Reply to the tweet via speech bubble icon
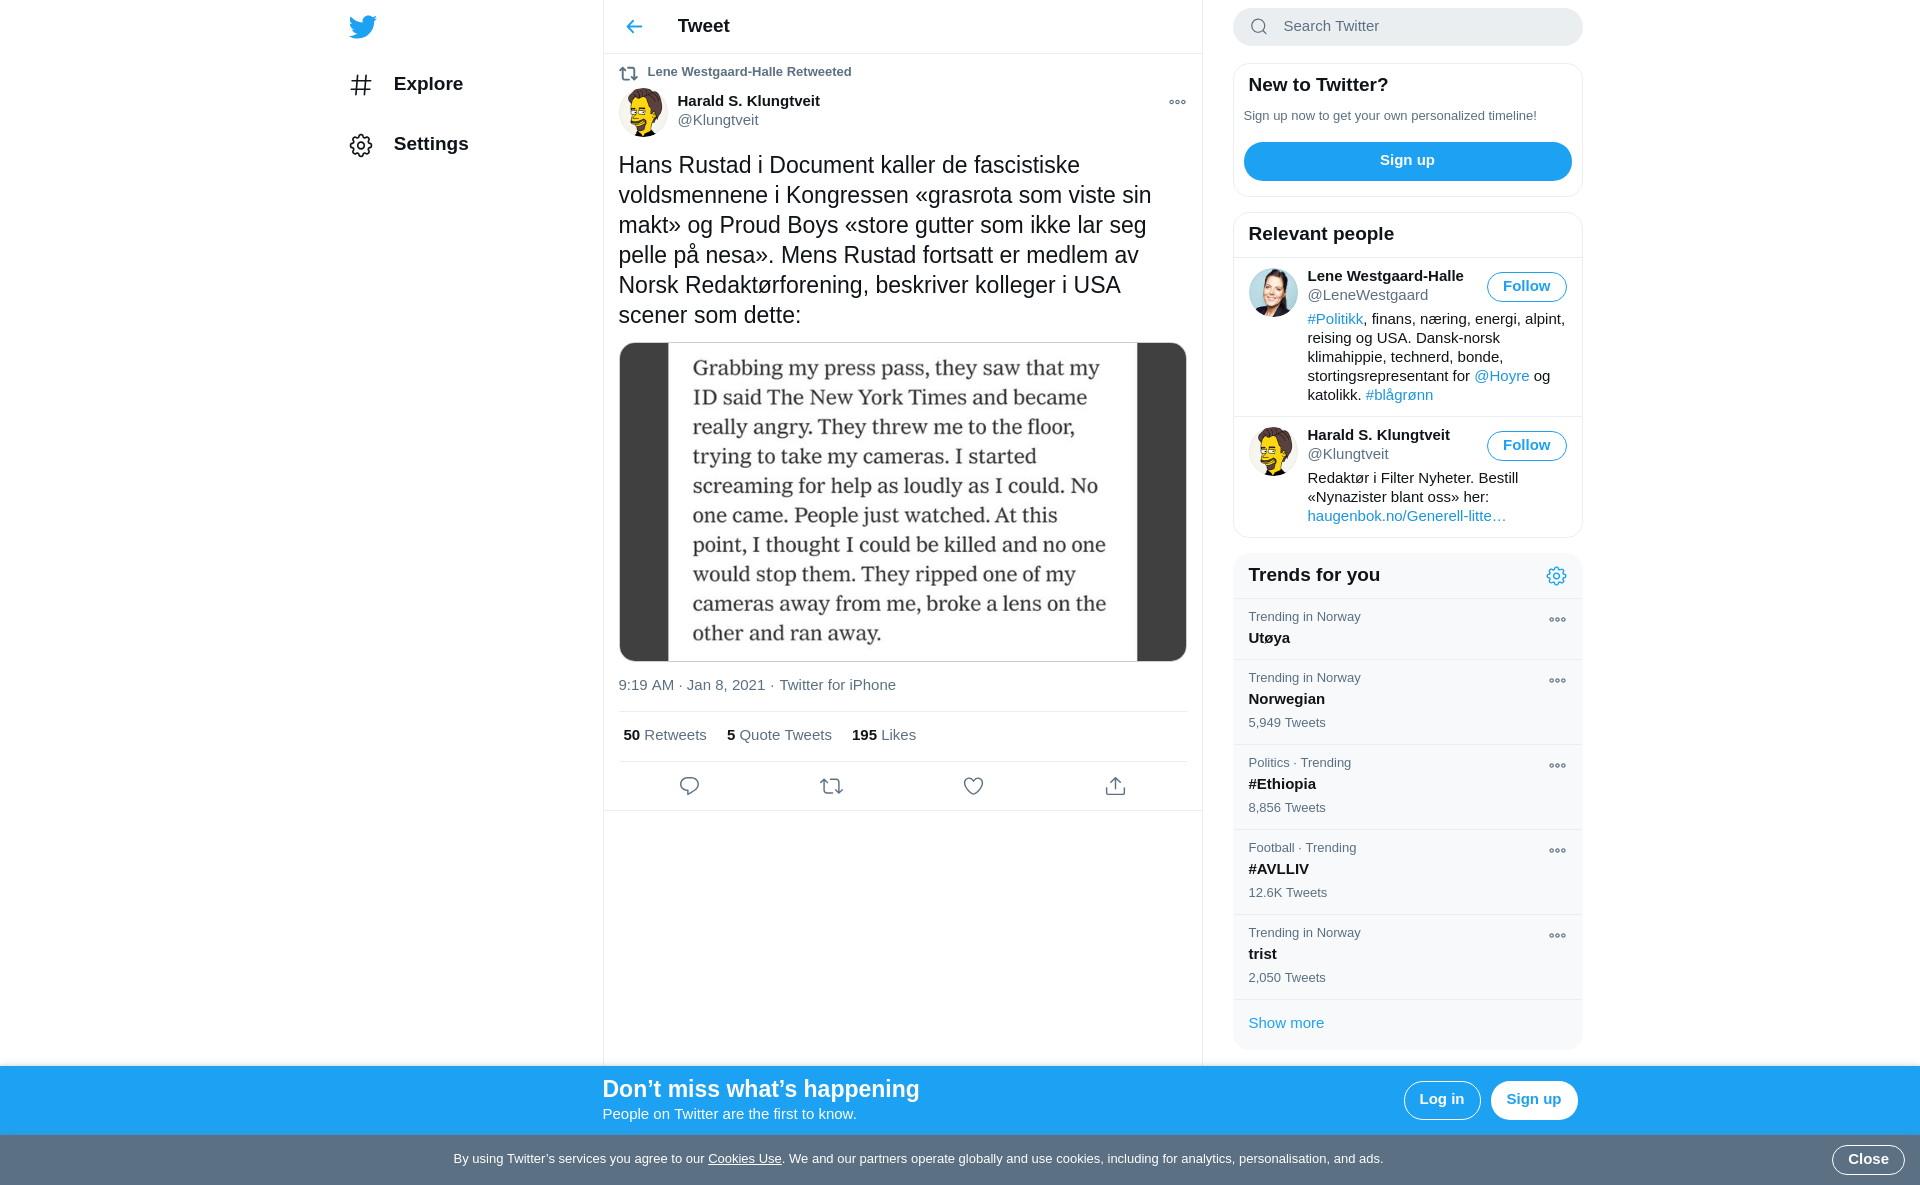This screenshot has height=1185, width=1920. pos(689,786)
